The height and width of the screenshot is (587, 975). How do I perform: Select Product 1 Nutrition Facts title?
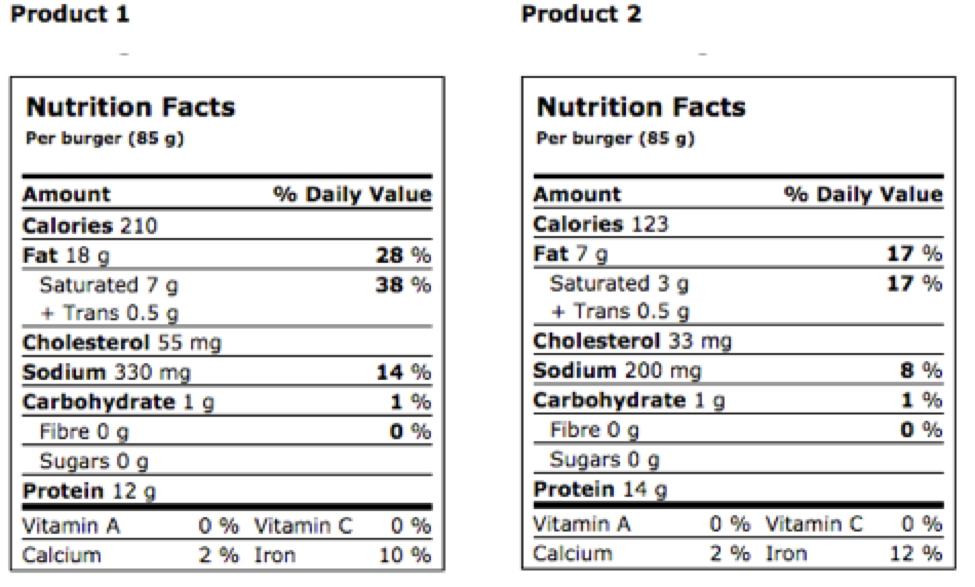[130, 107]
